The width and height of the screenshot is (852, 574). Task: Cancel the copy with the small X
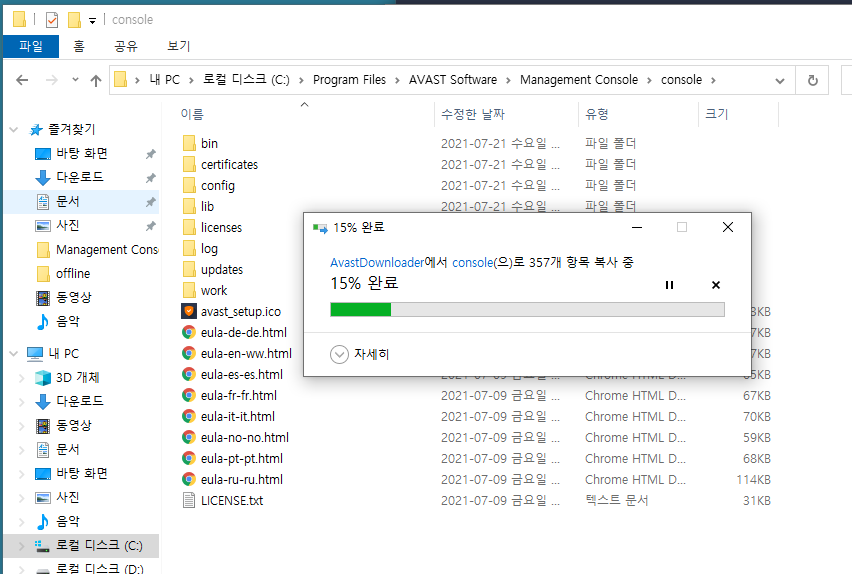716,285
